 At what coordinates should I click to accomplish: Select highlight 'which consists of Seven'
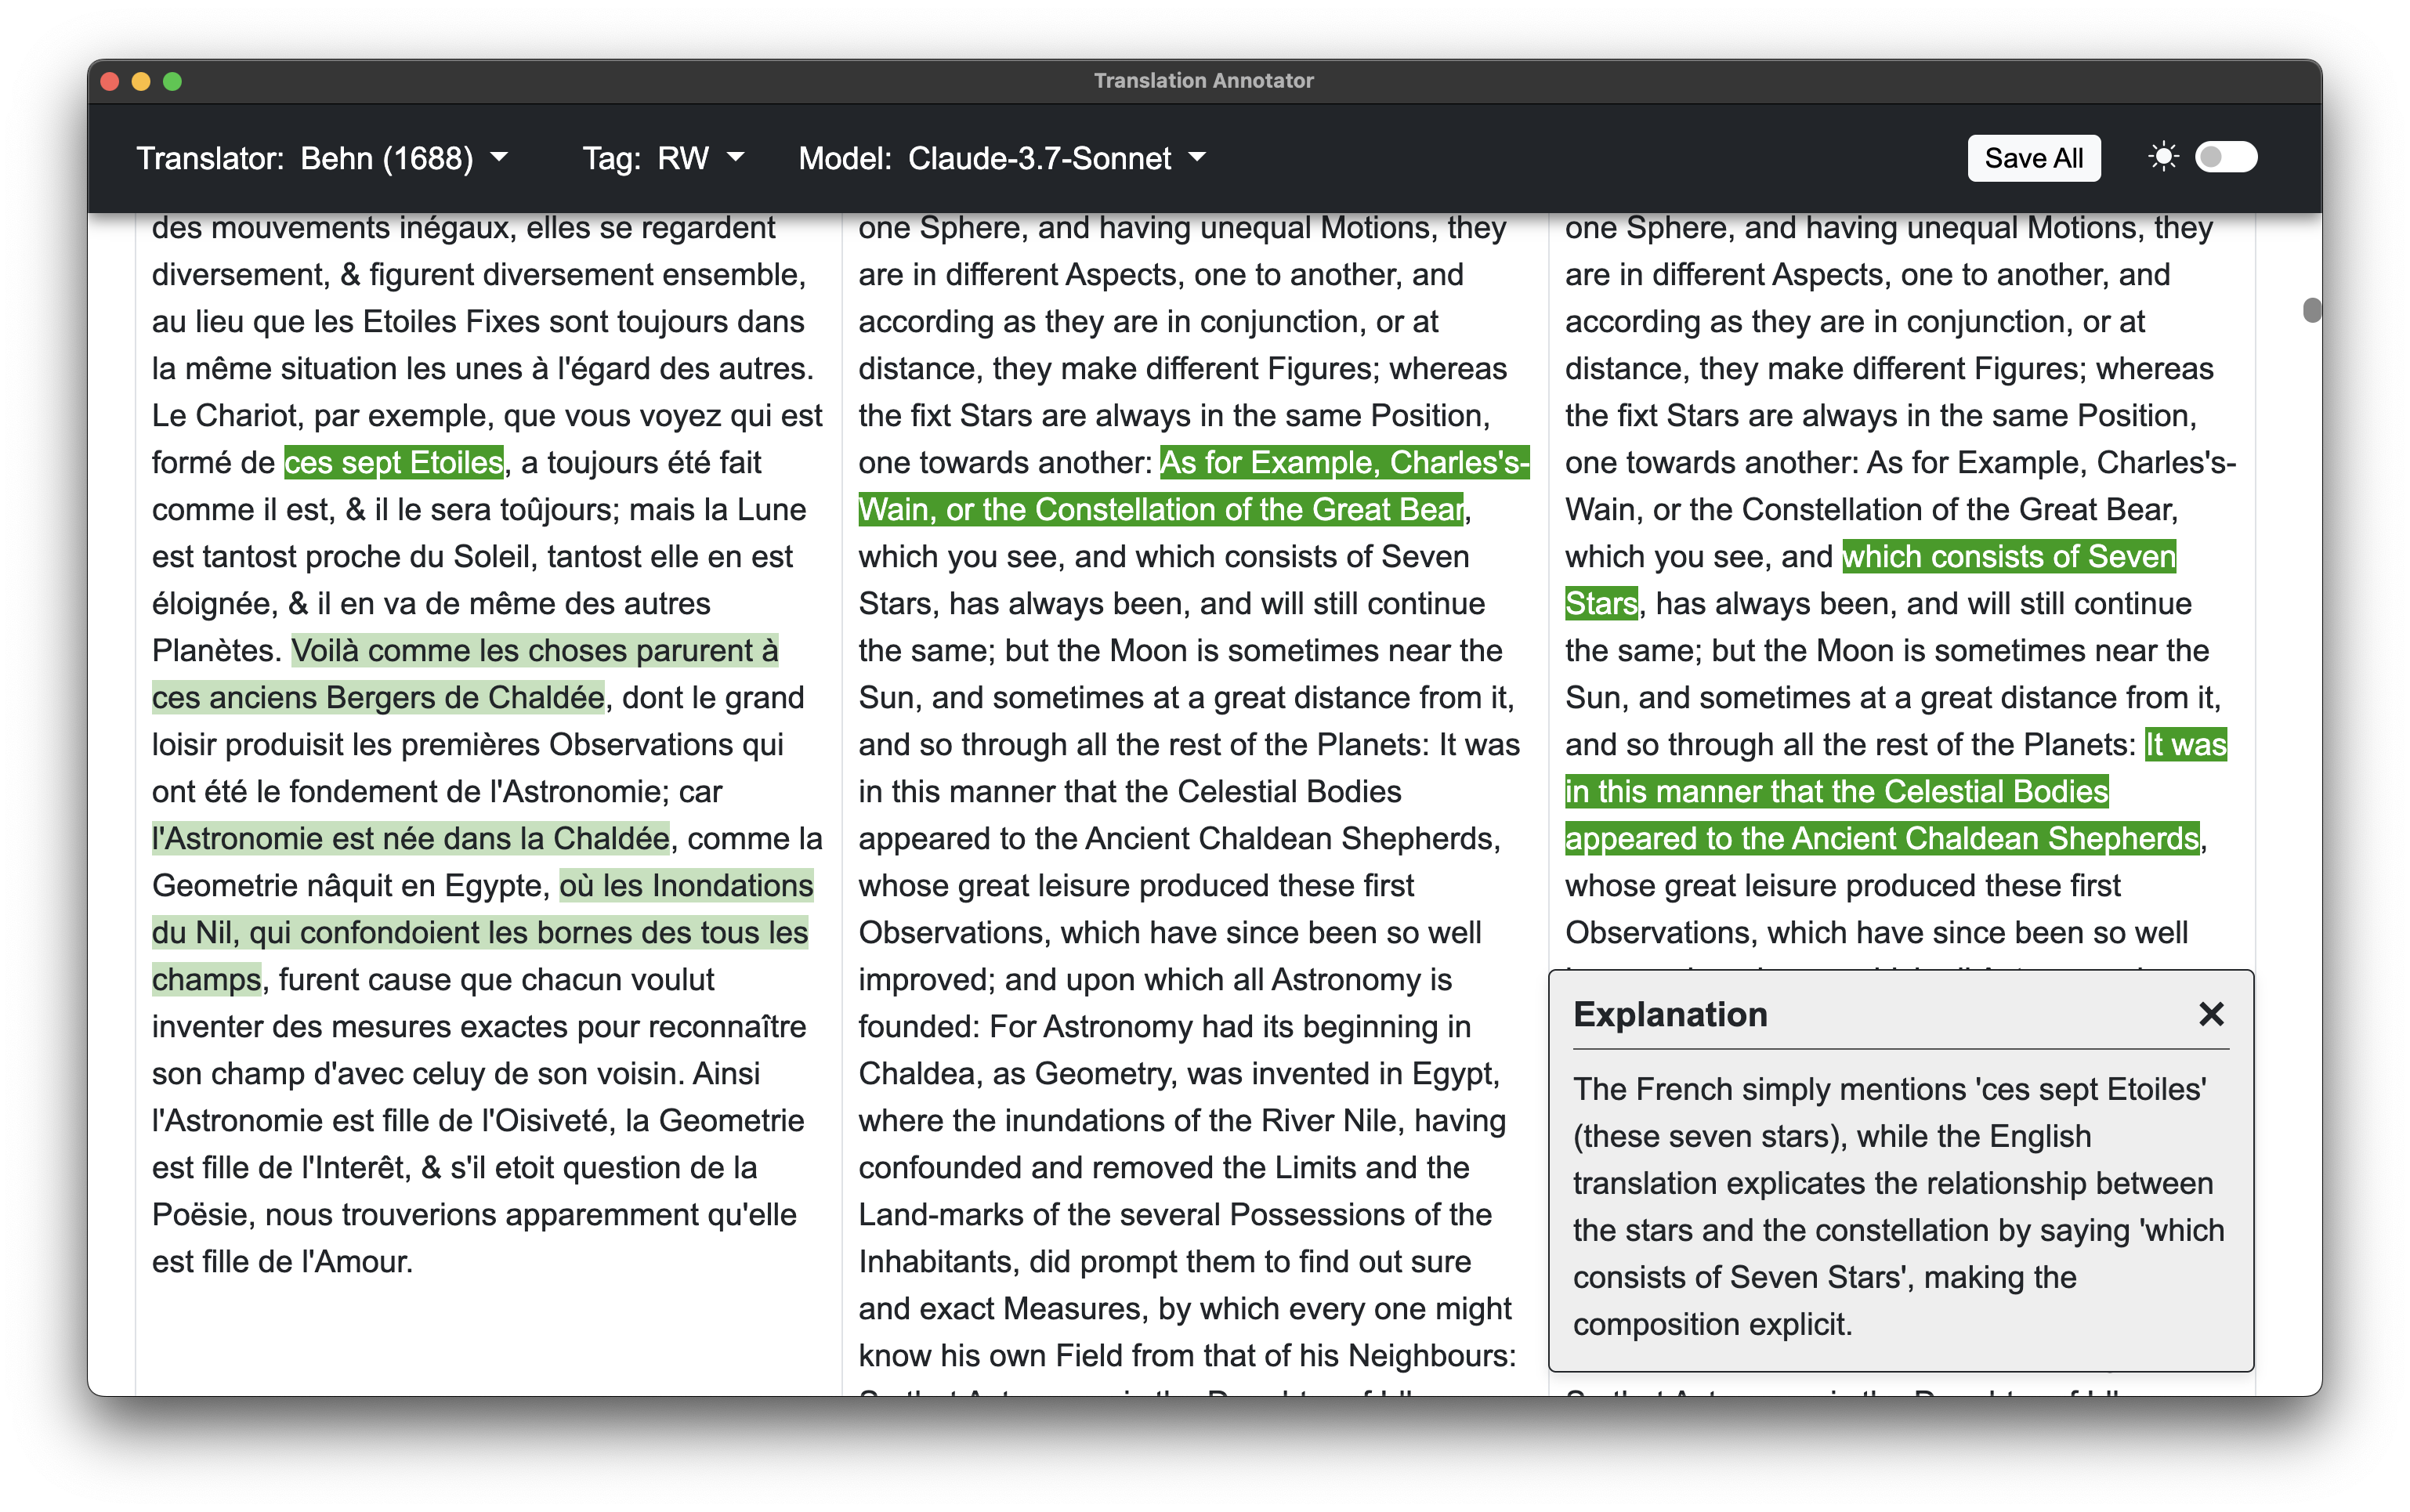point(2008,556)
